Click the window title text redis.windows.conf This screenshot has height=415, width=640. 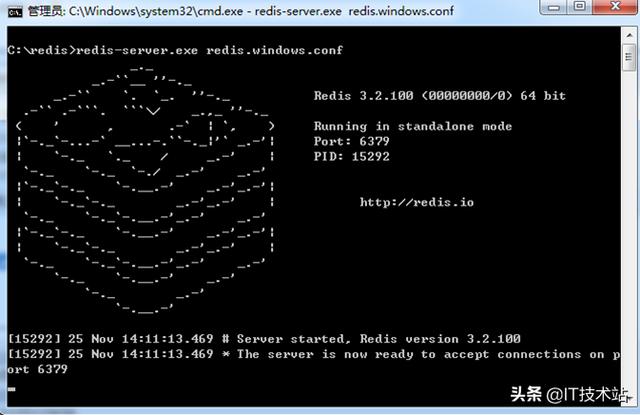[x=401, y=11]
